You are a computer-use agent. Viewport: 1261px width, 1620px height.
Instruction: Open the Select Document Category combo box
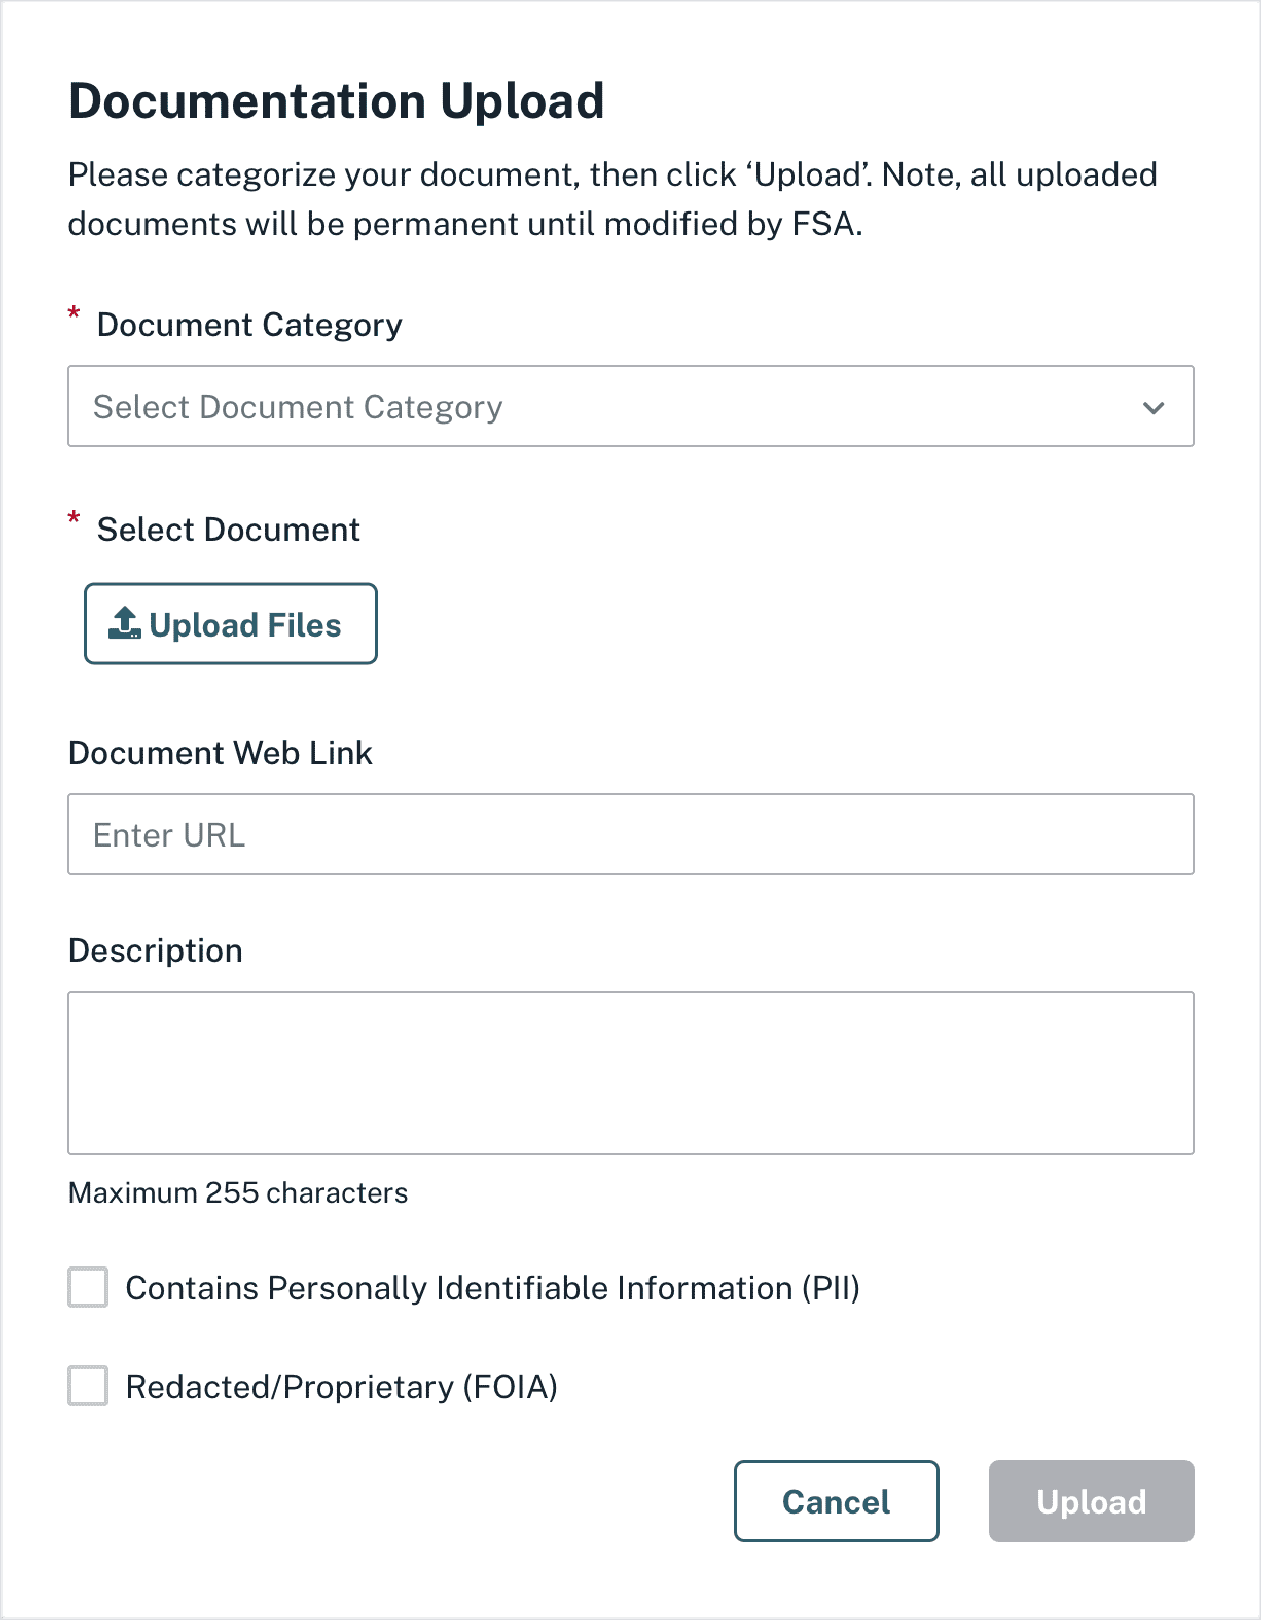pos(600,407)
